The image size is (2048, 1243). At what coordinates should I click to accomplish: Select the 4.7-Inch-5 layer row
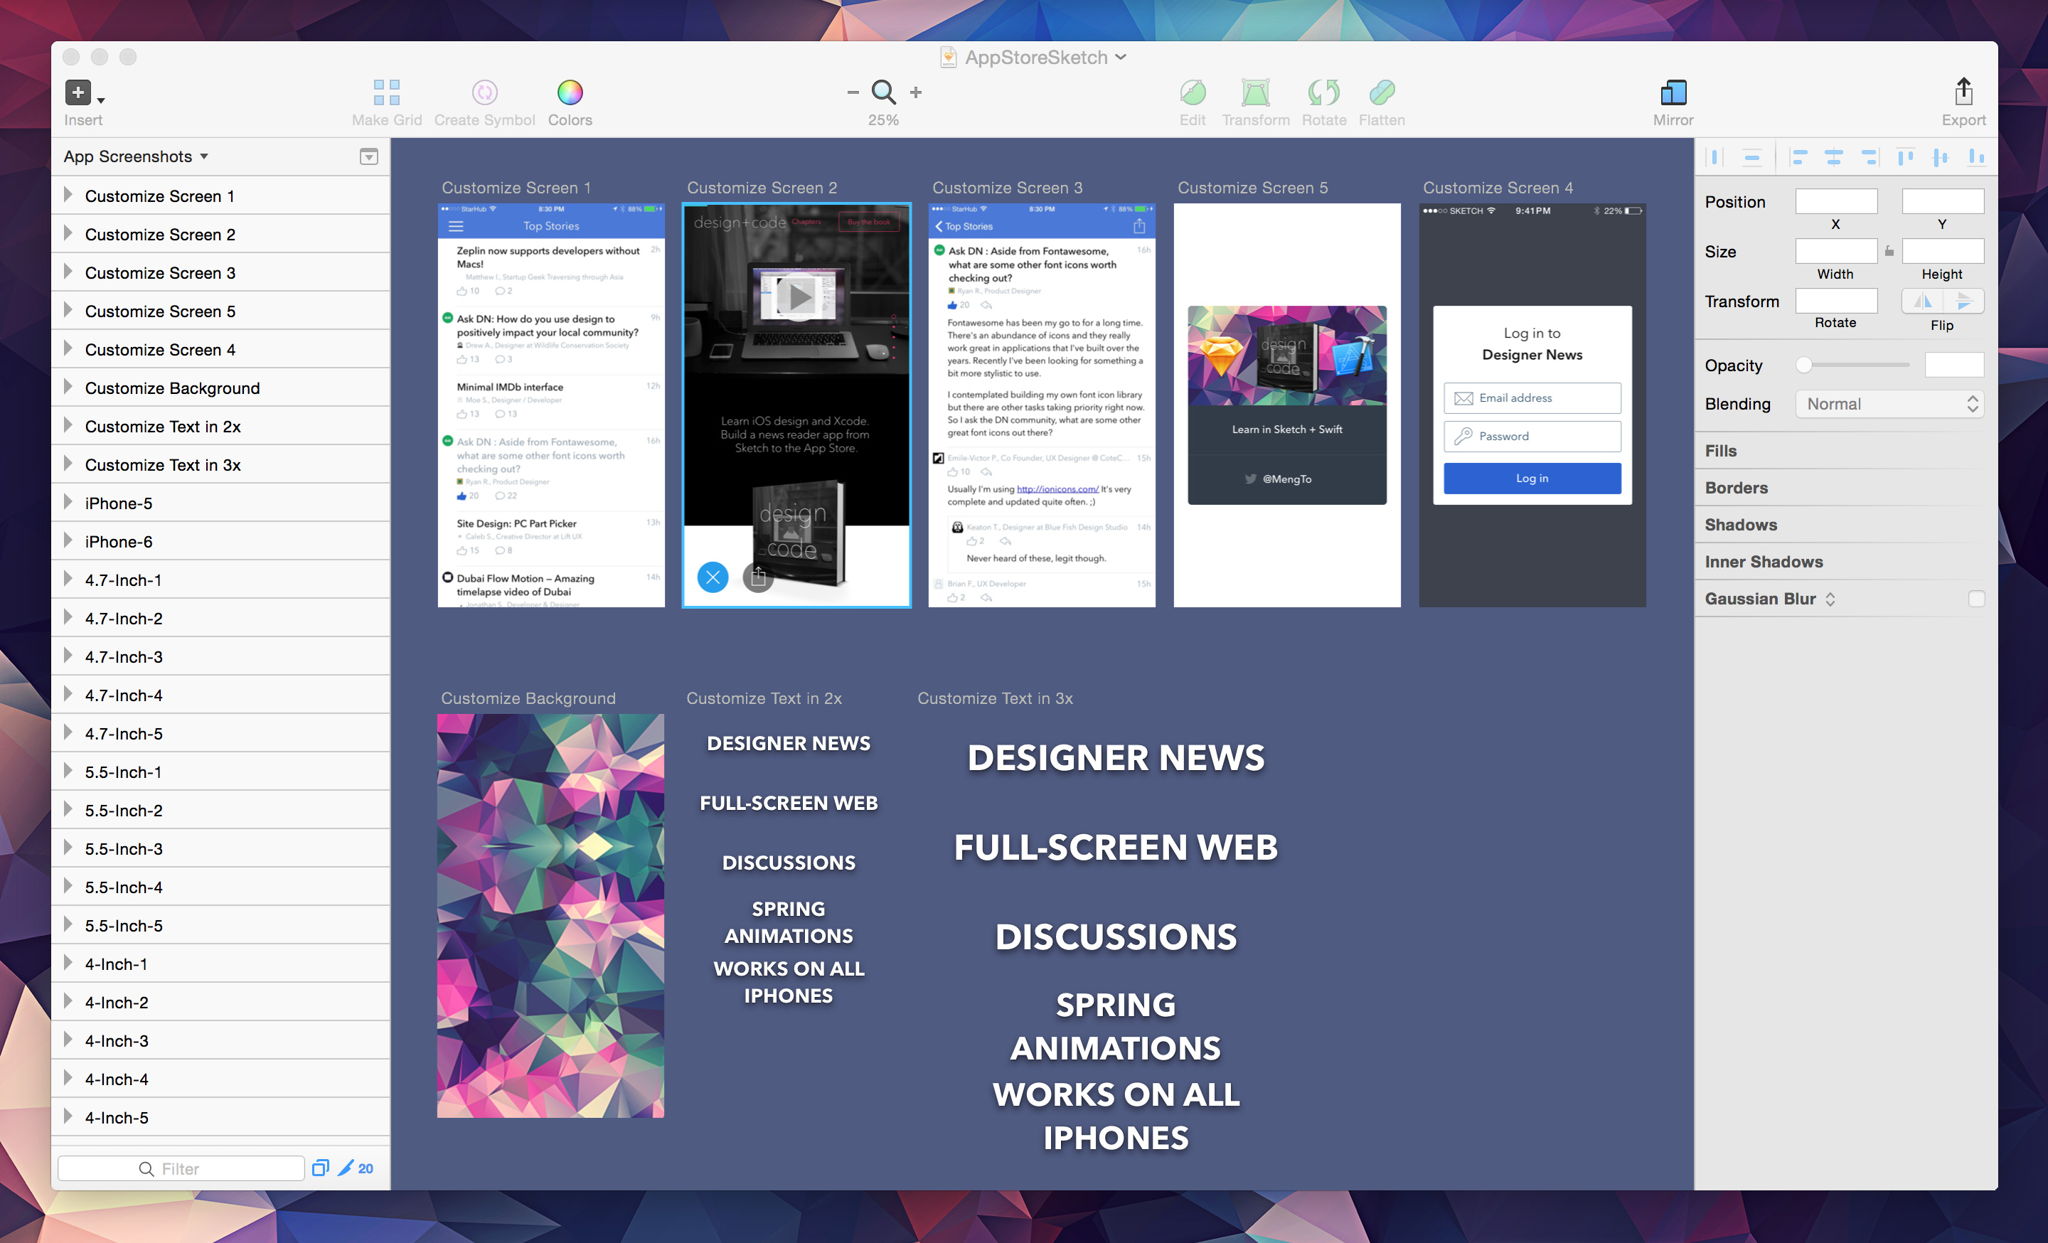[x=221, y=733]
